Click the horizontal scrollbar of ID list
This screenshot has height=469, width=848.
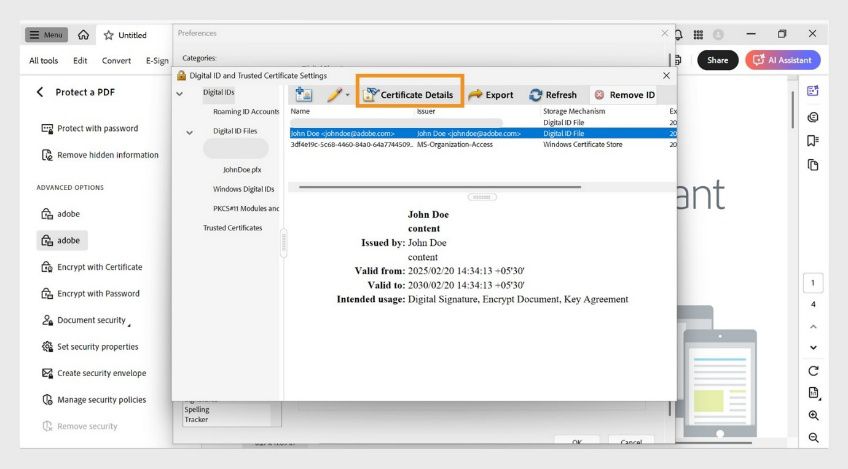(x=440, y=187)
